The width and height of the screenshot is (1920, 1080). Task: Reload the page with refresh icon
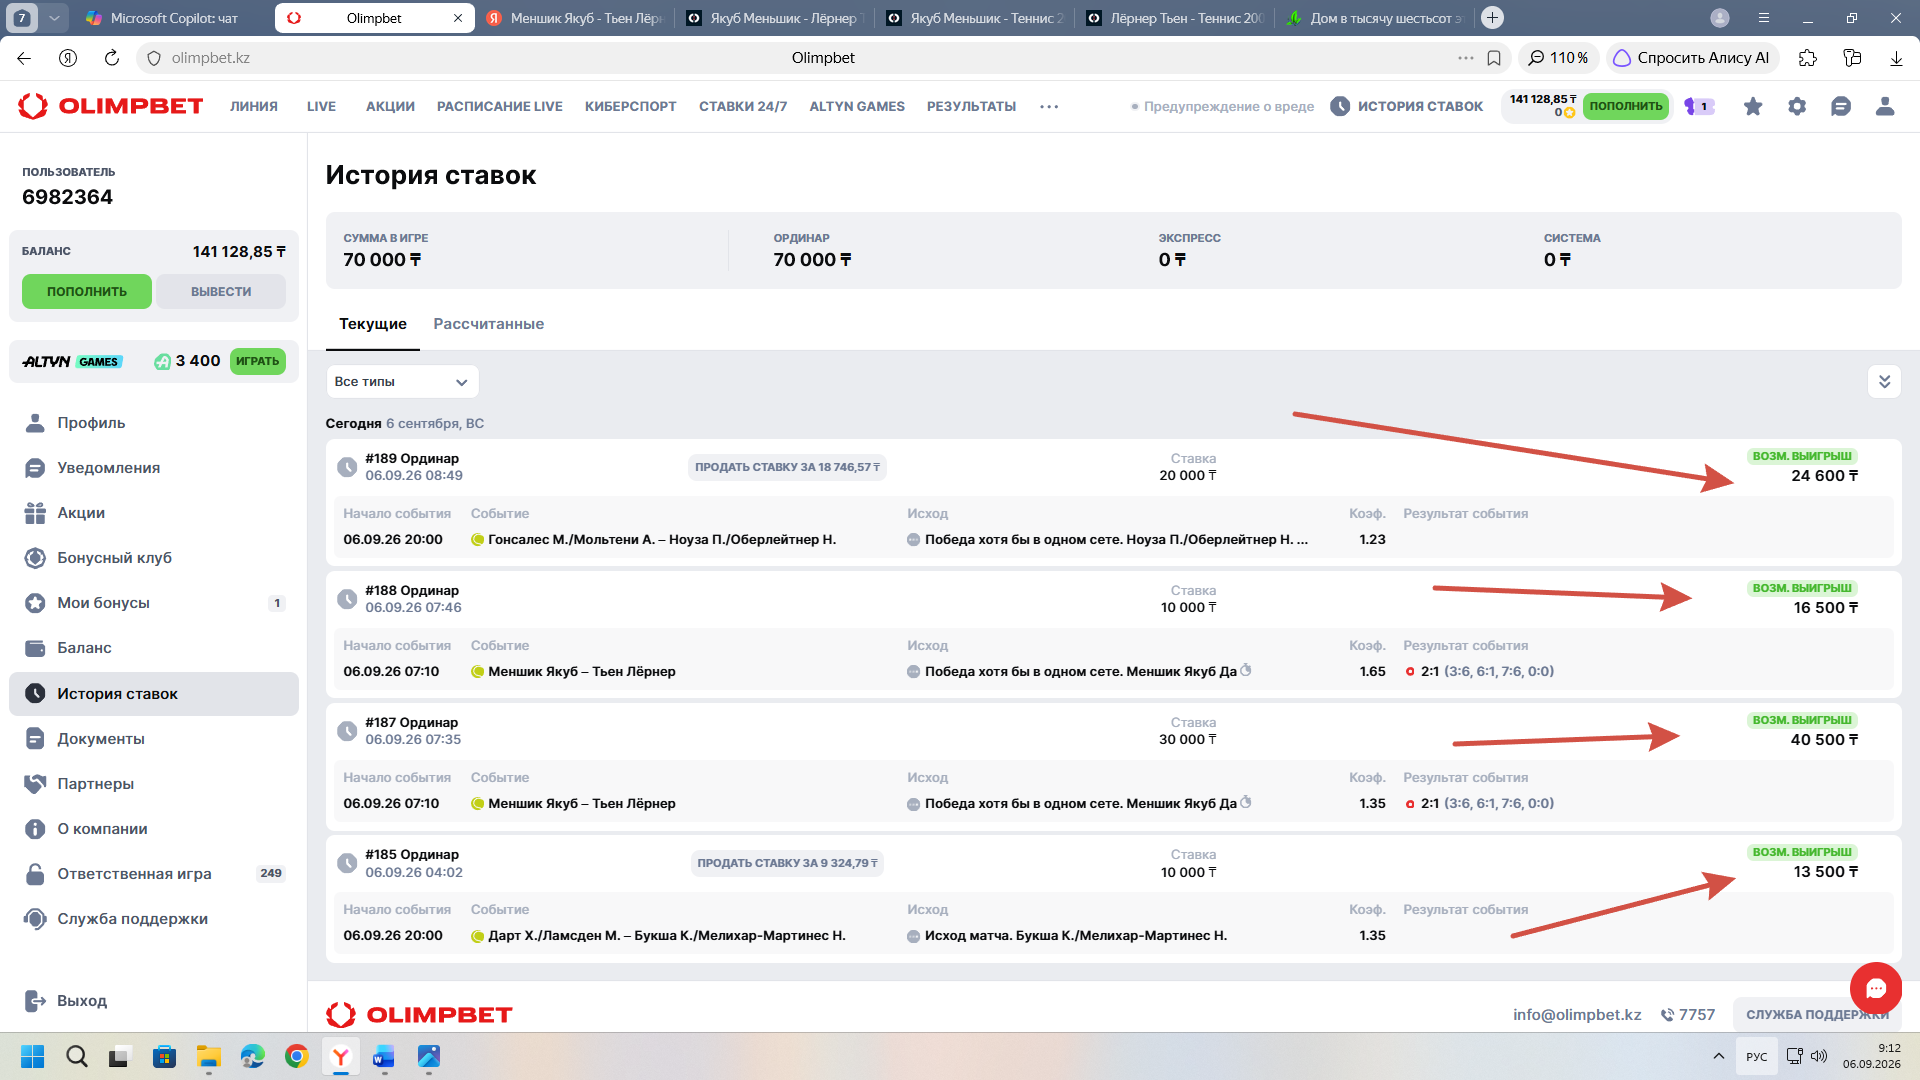pyautogui.click(x=112, y=58)
